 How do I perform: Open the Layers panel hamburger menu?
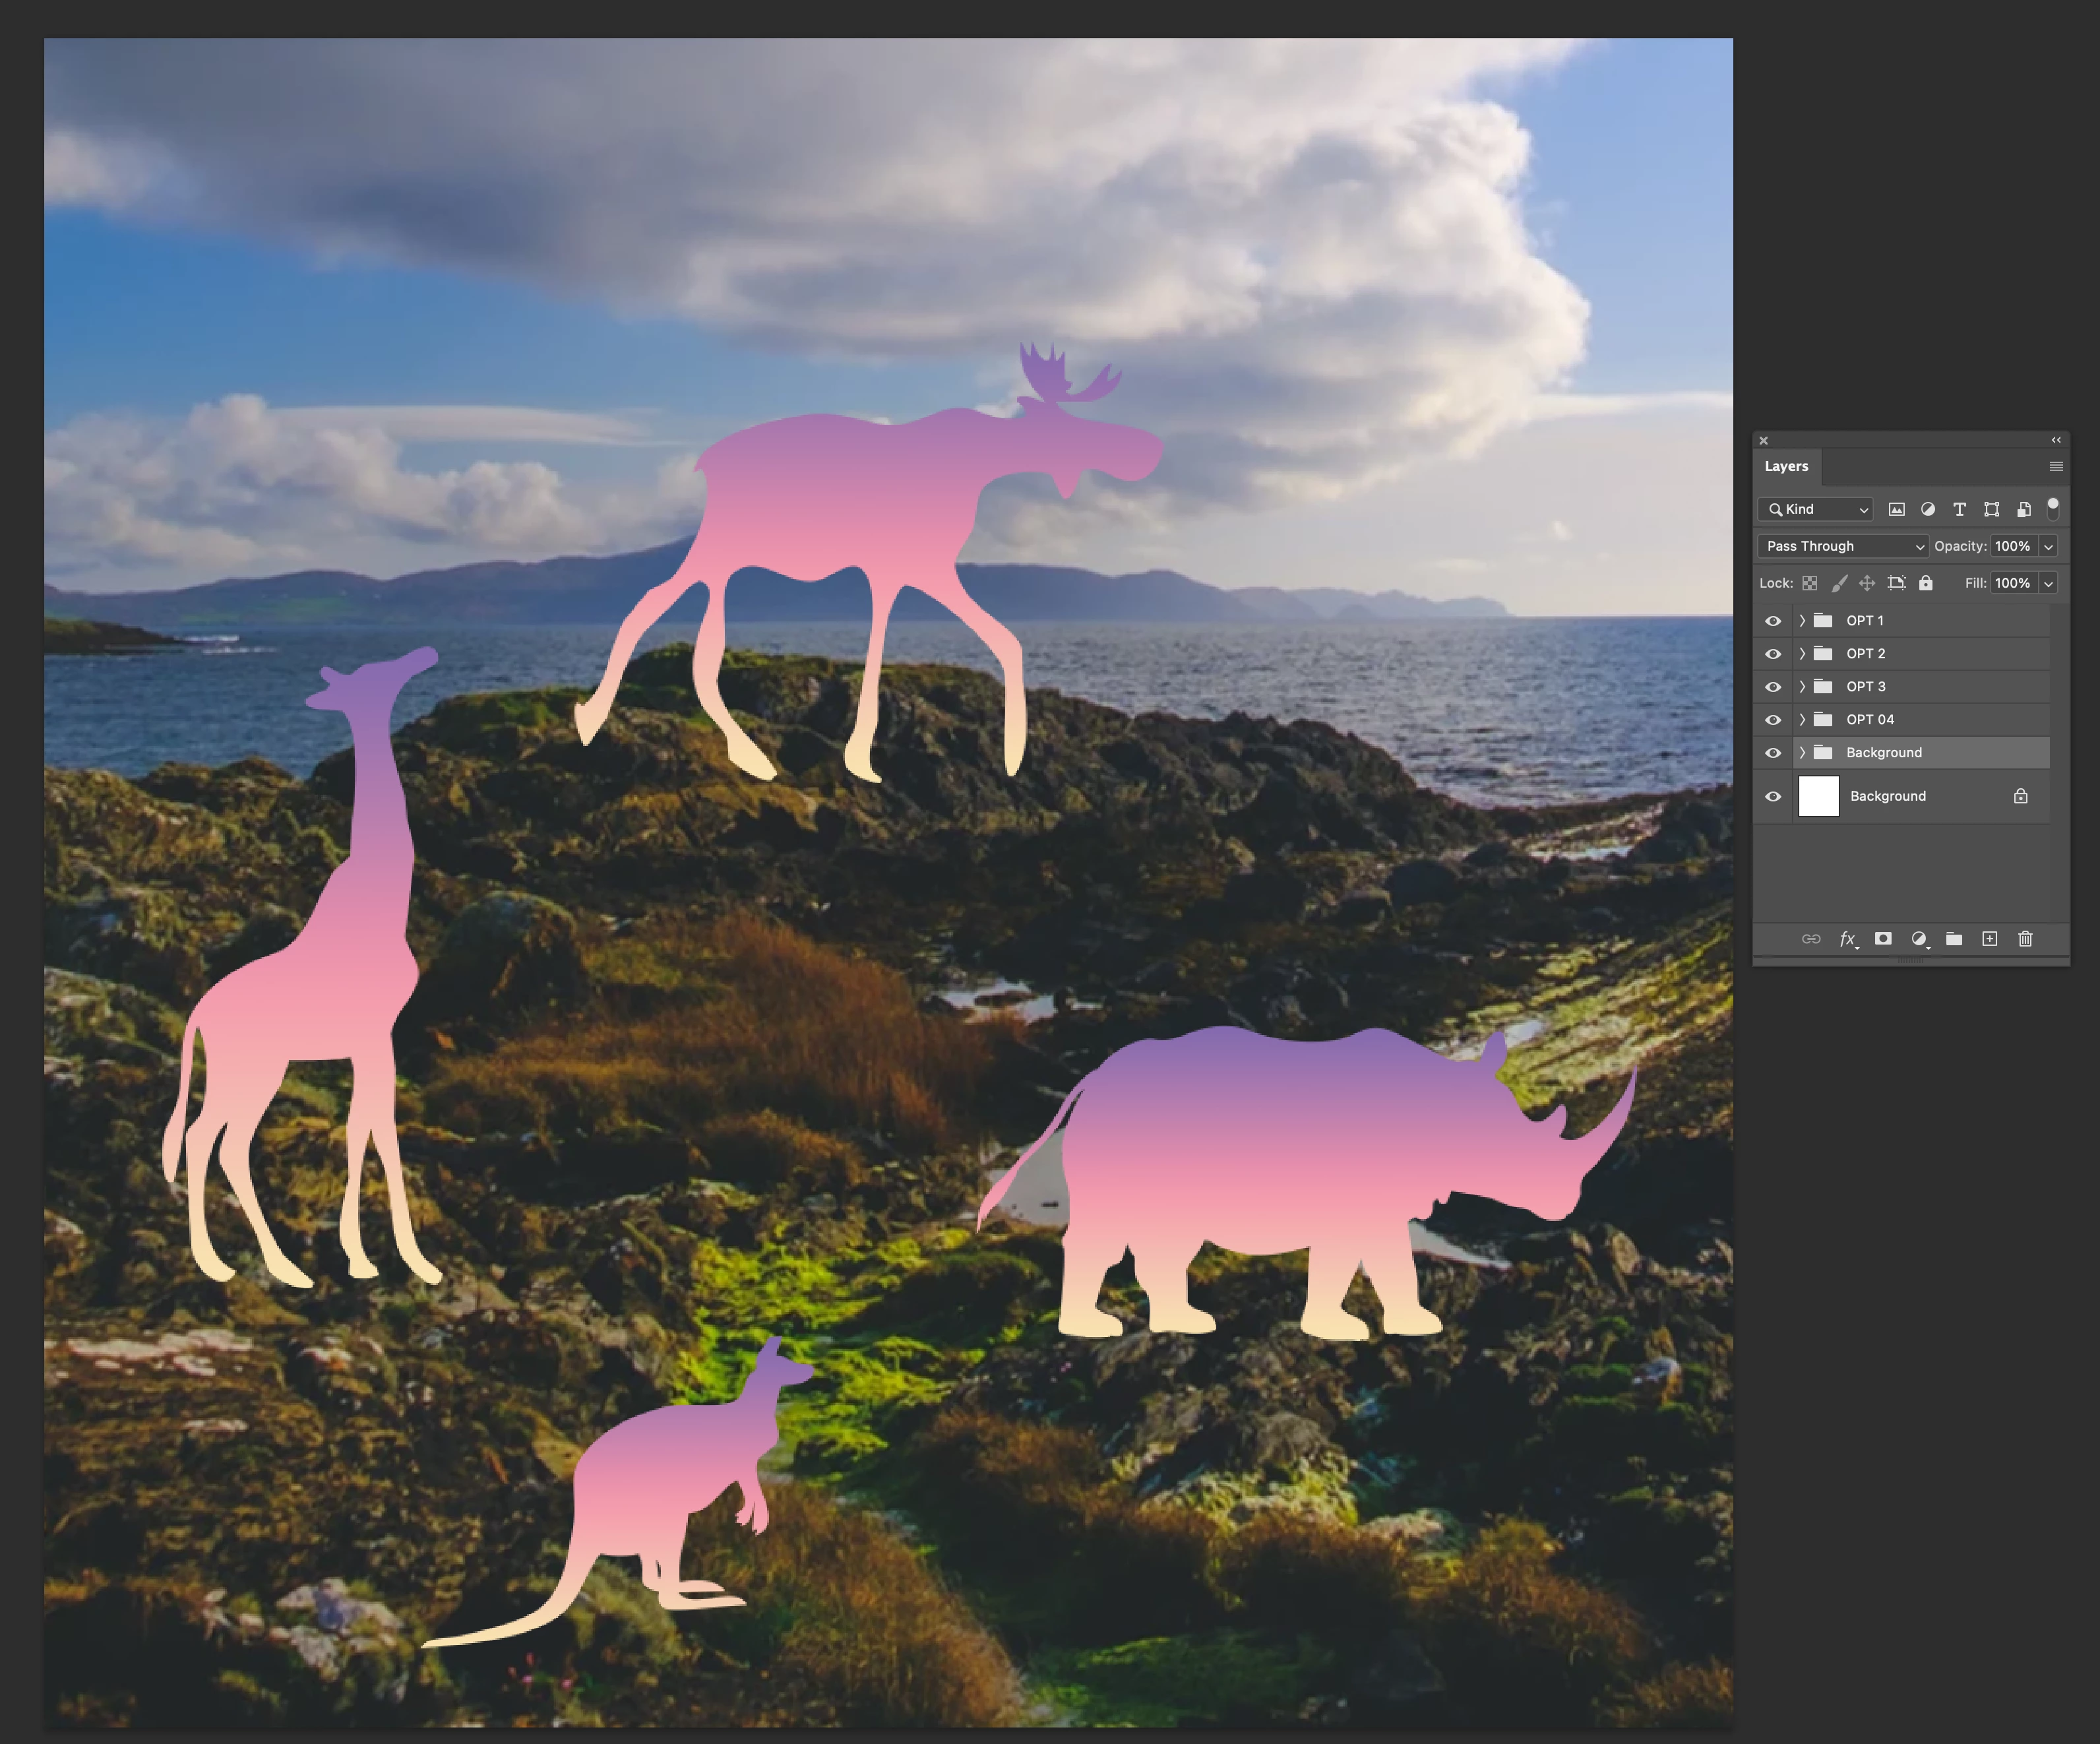(x=2056, y=466)
